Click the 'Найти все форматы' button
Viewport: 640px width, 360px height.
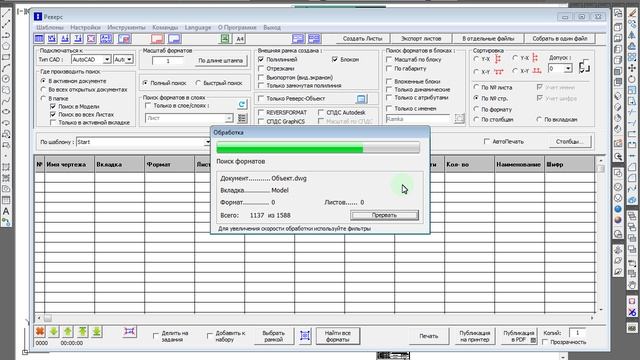tap(338, 336)
